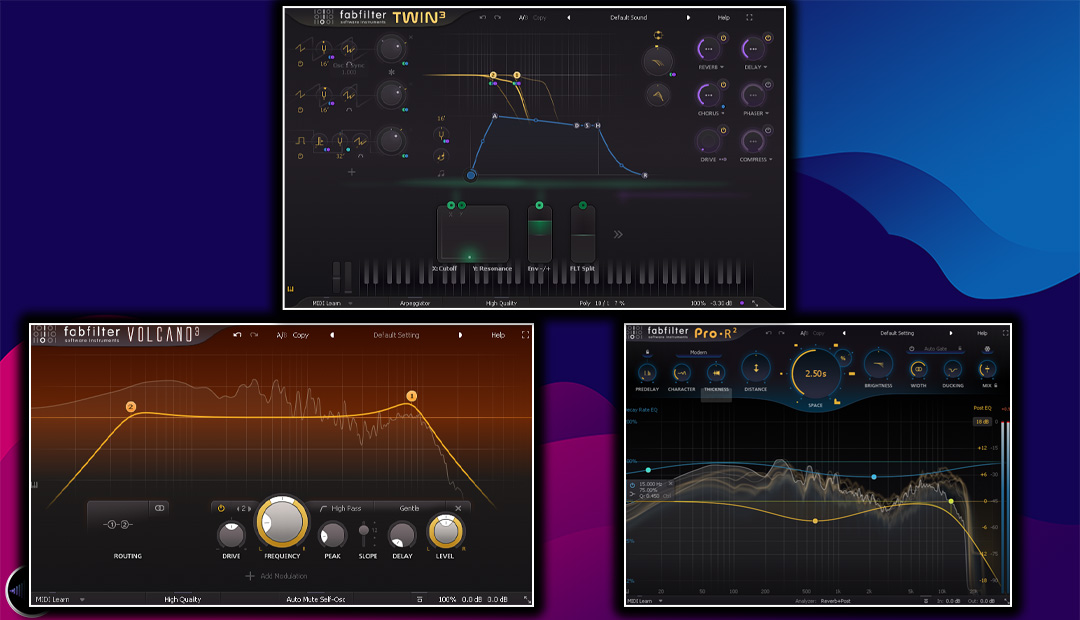
Task: Open the PHASER dropdown in Twin 3
Action: [x=756, y=114]
